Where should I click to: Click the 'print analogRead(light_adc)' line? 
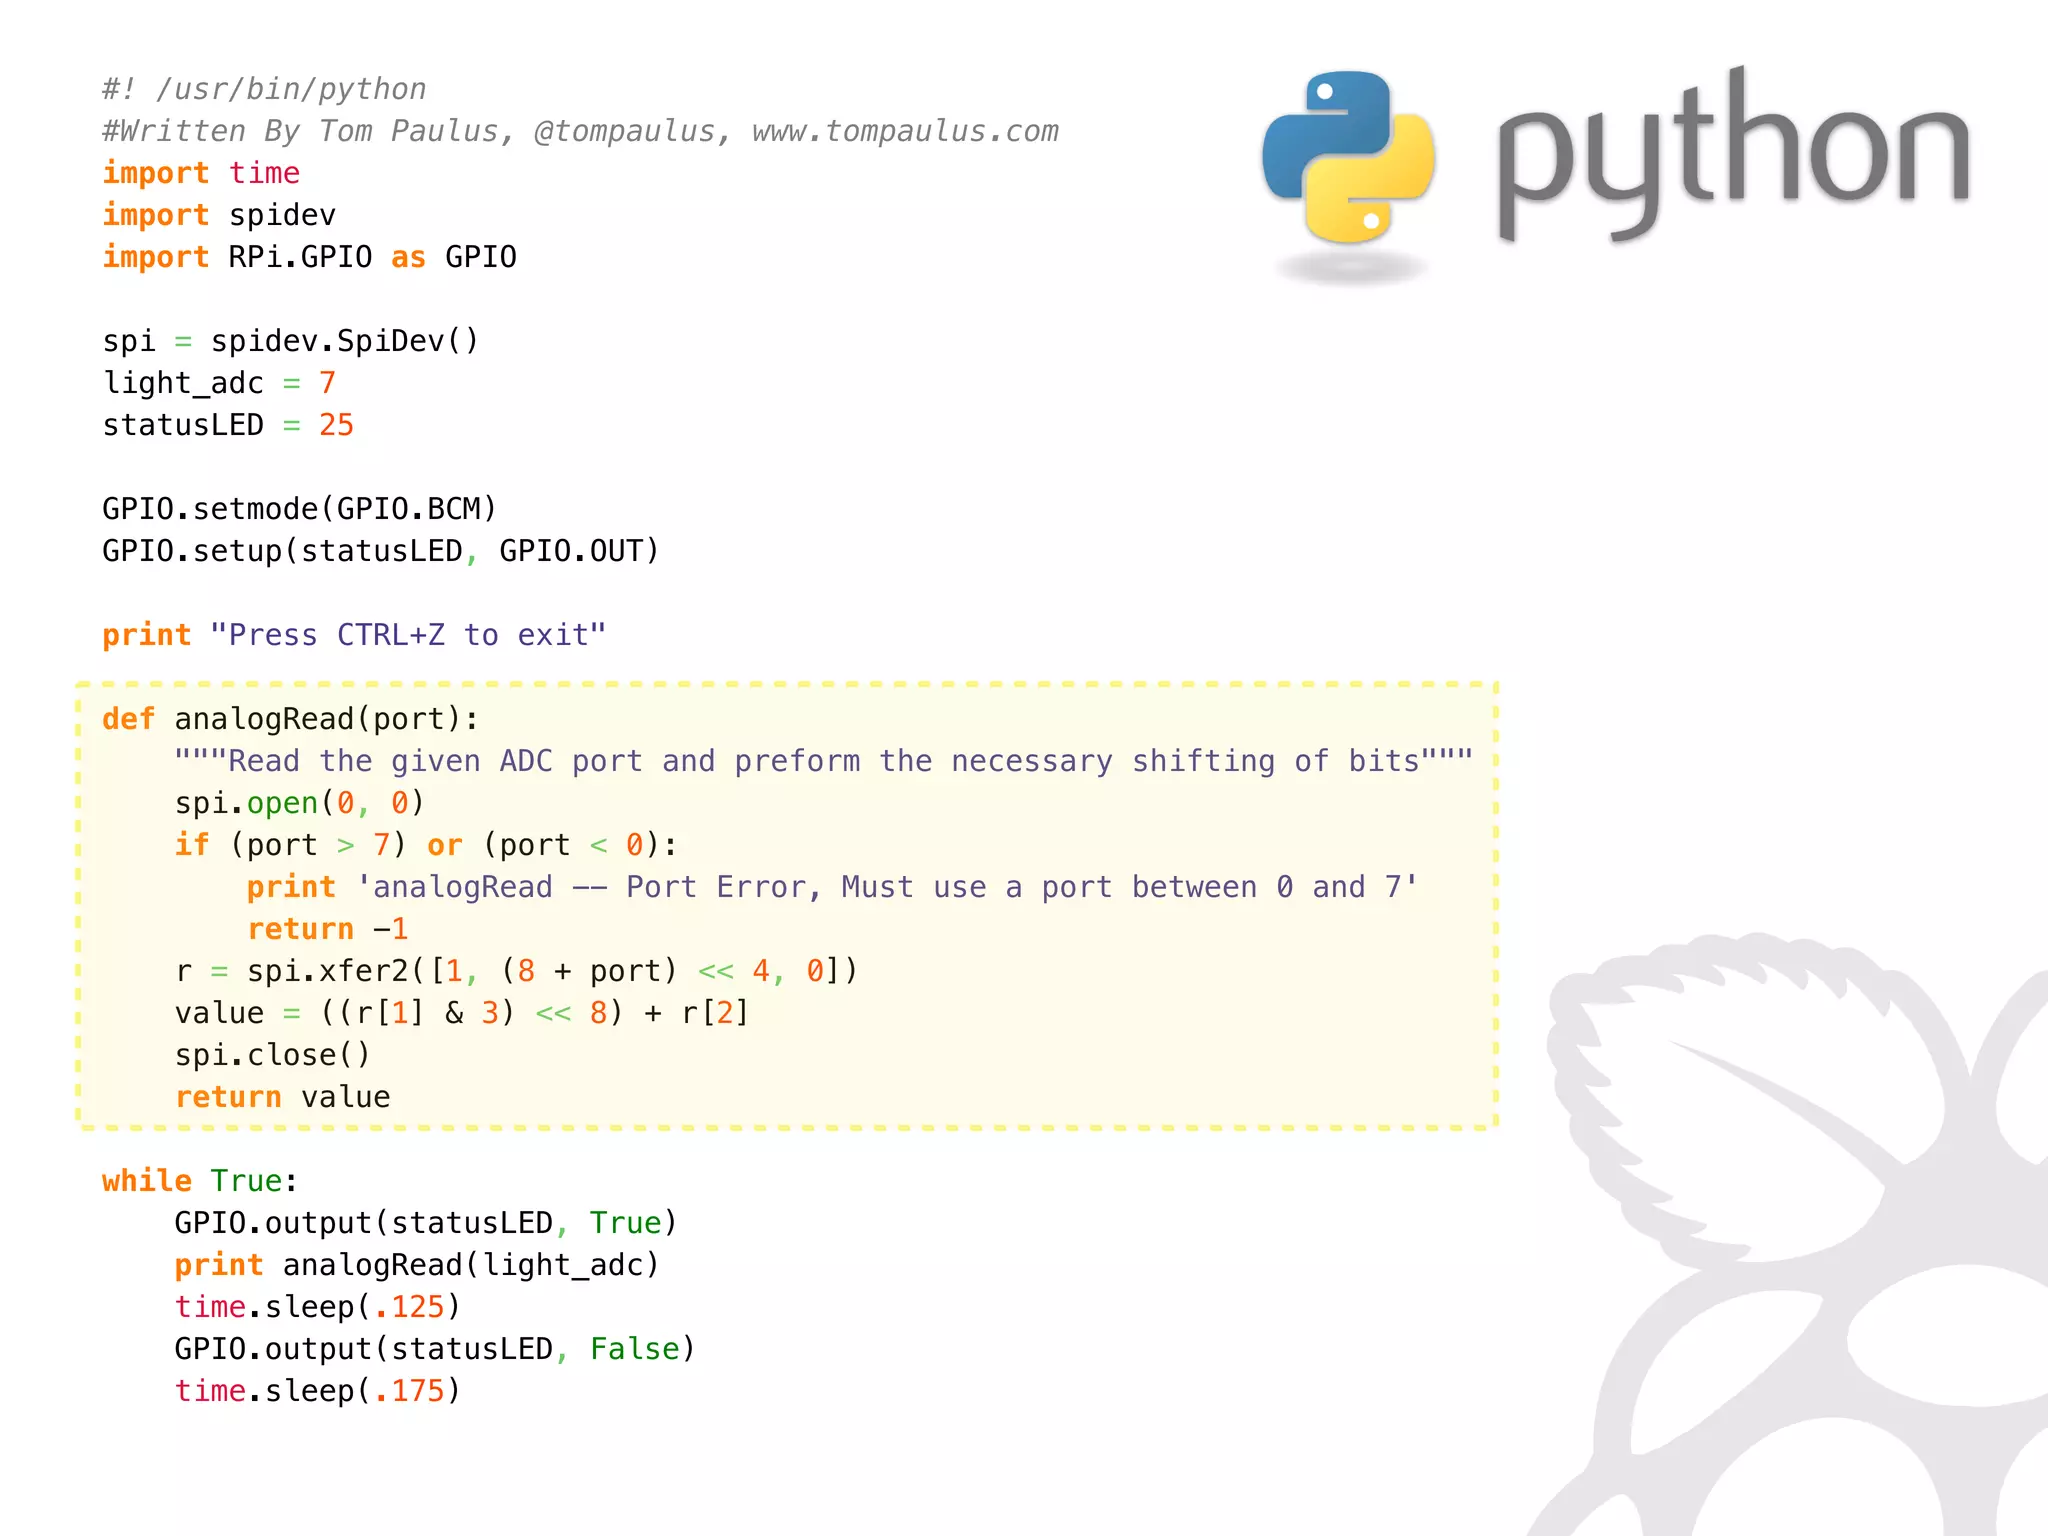pyautogui.click(x=417, y=1265)
